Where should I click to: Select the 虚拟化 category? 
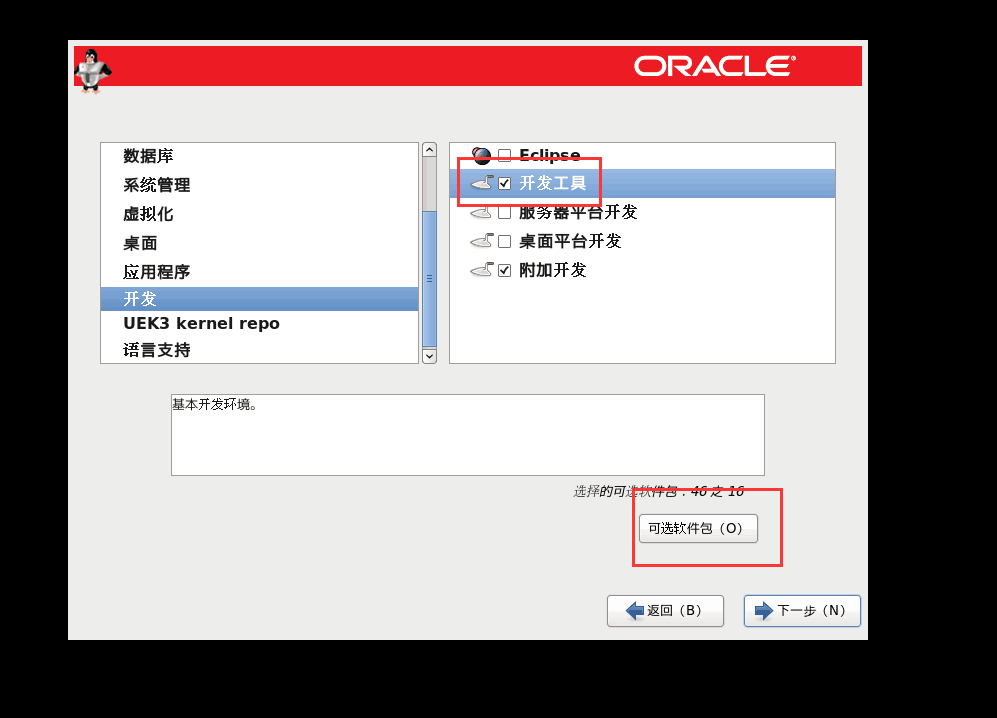[x=148, y=214]
